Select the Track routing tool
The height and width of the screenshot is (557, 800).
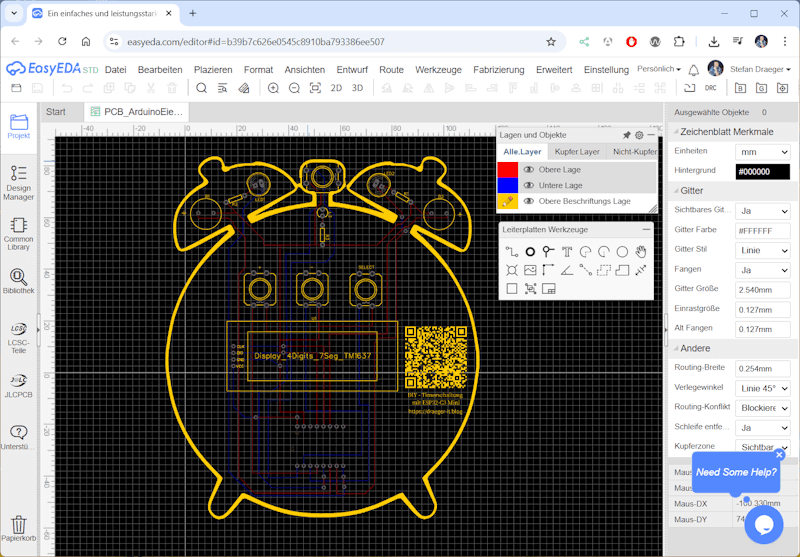tap(511, 252)
